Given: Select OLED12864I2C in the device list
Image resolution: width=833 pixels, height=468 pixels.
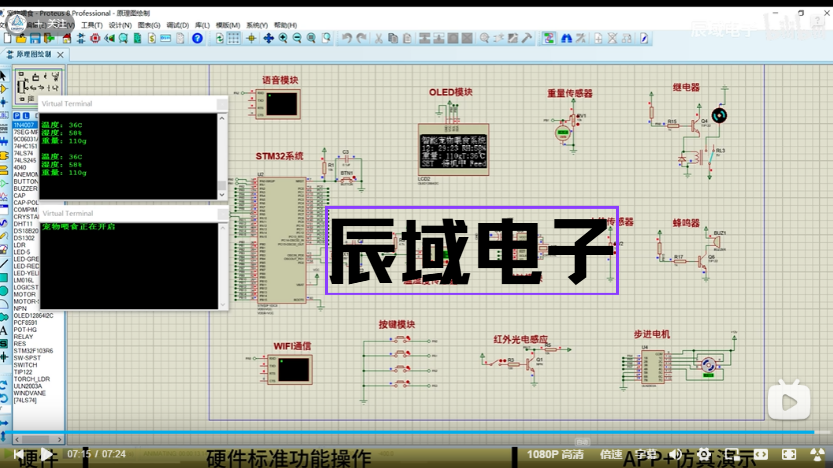Looking at the screenshot, I should tap(33, 316).
